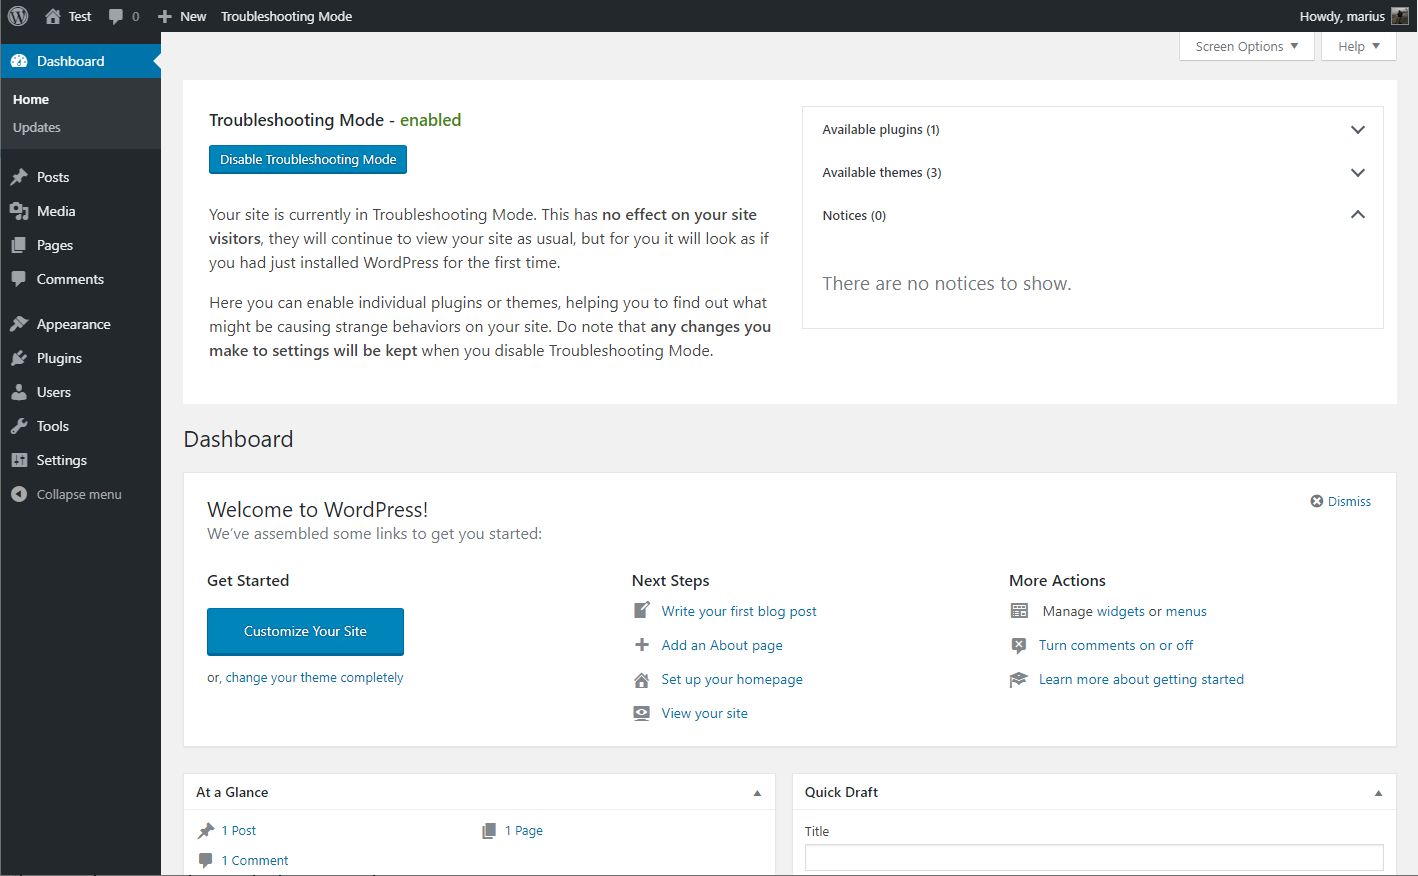
Task: Expand Available plugins section
Action: coord(1357,130)
